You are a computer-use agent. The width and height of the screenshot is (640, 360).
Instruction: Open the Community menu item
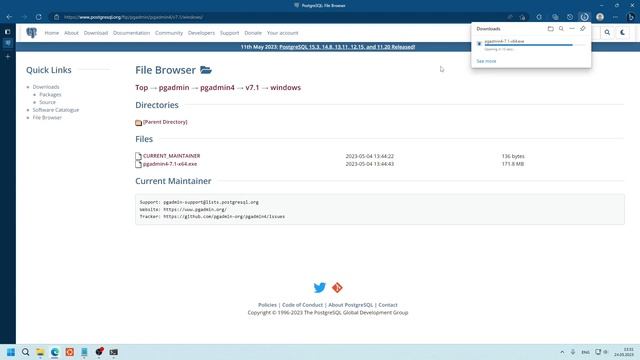pyautogui.click(x=169, y=33)
